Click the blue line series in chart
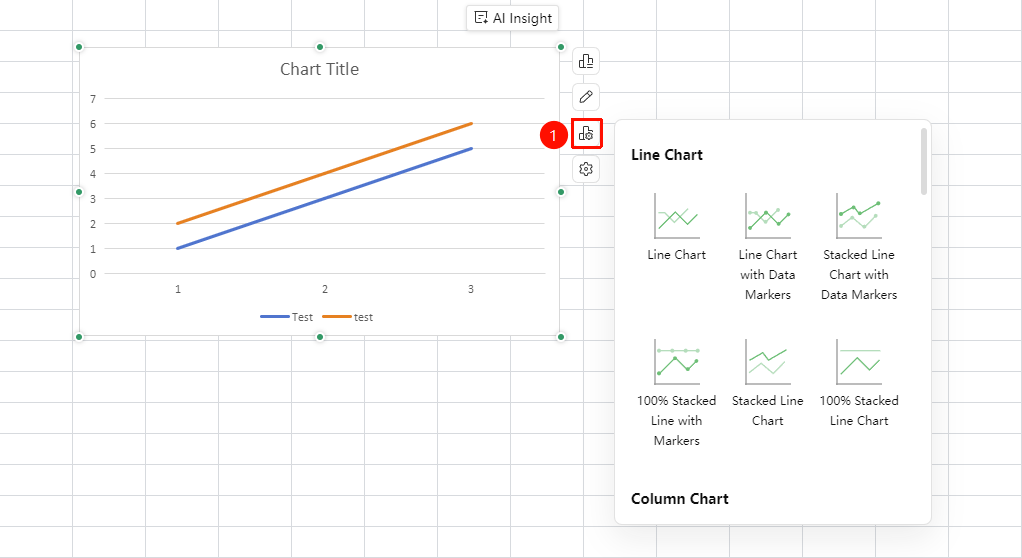1022x558 pixels. click(x=325, y=198)
